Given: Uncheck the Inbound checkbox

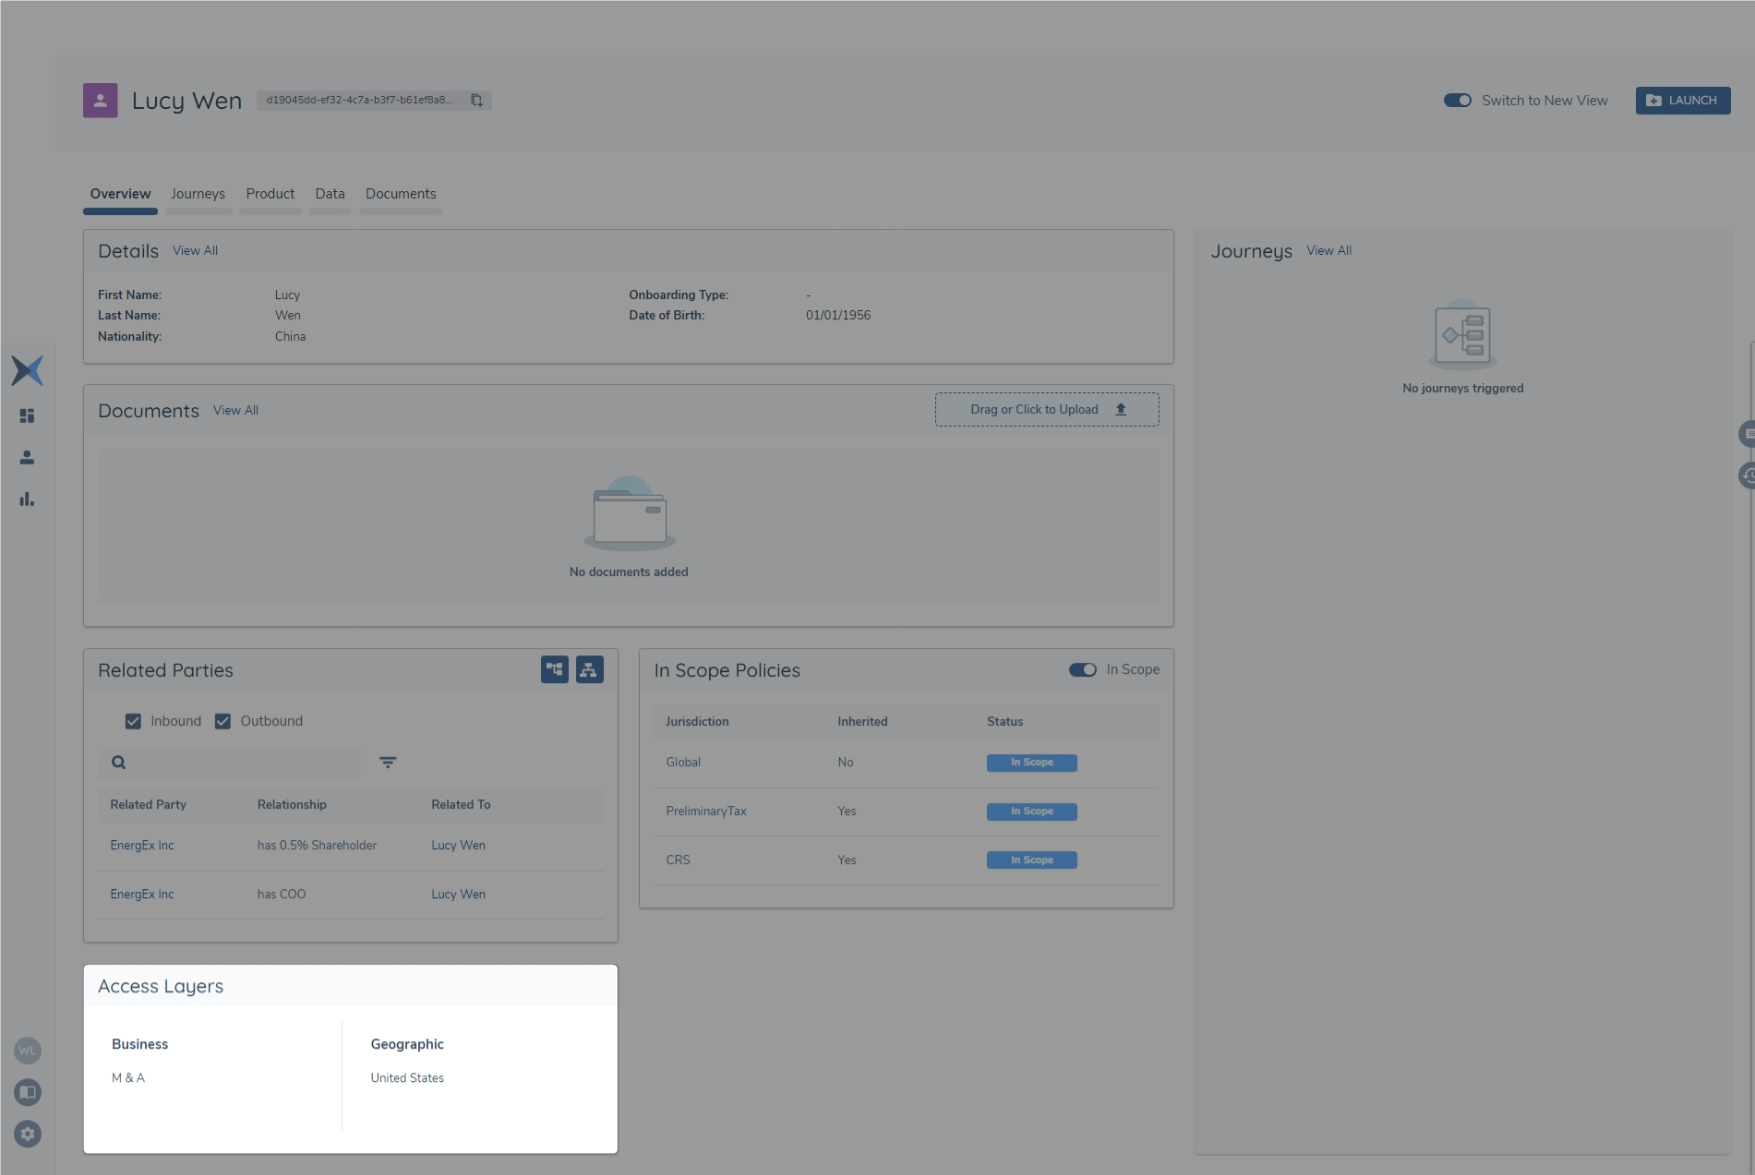Looking at the screenshot, I should tap(133, 721).
